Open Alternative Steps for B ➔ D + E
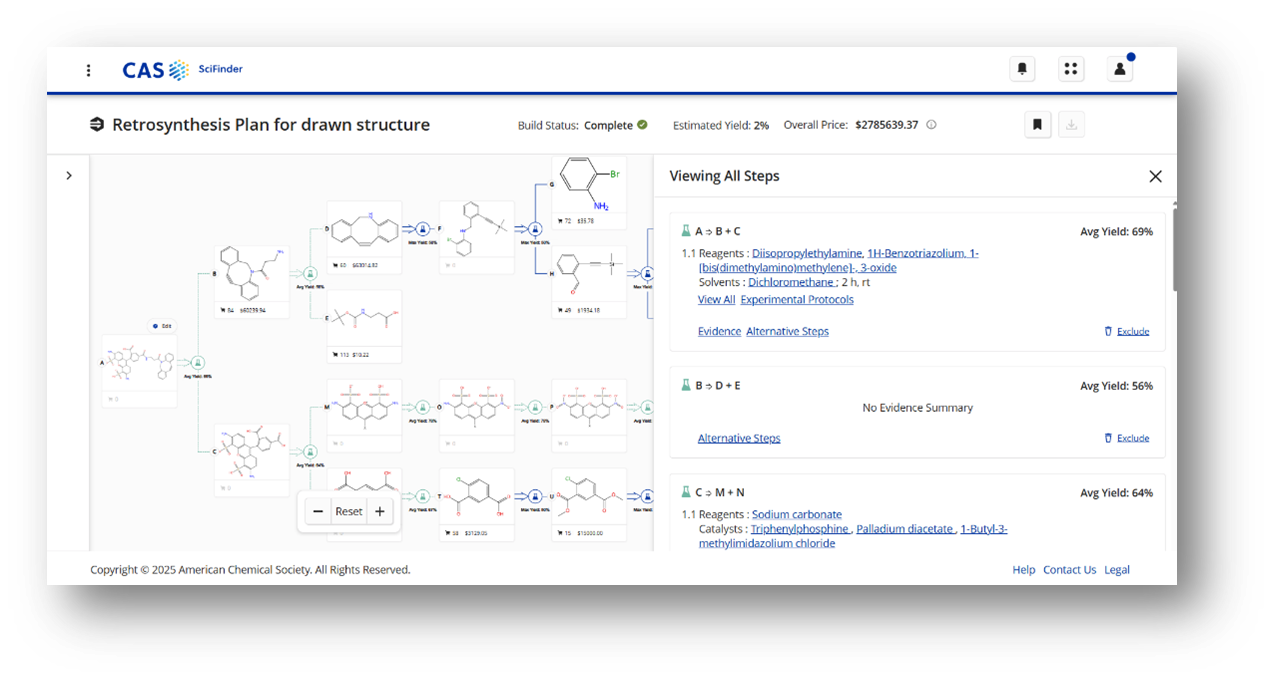This screenshot has height=680, width=1272. pyautogui.click(x=739, y=438)
